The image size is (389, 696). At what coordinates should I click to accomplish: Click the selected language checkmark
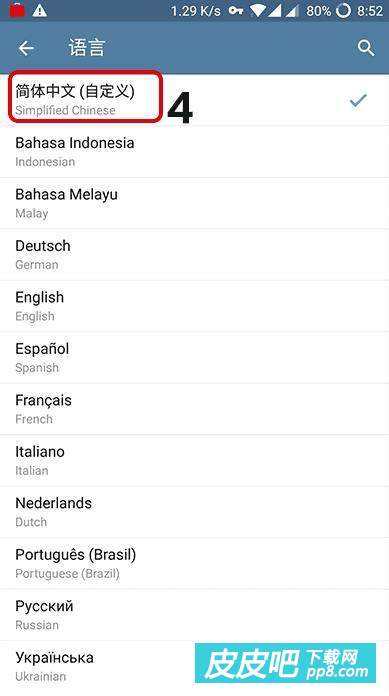click(x=358, y=101)
